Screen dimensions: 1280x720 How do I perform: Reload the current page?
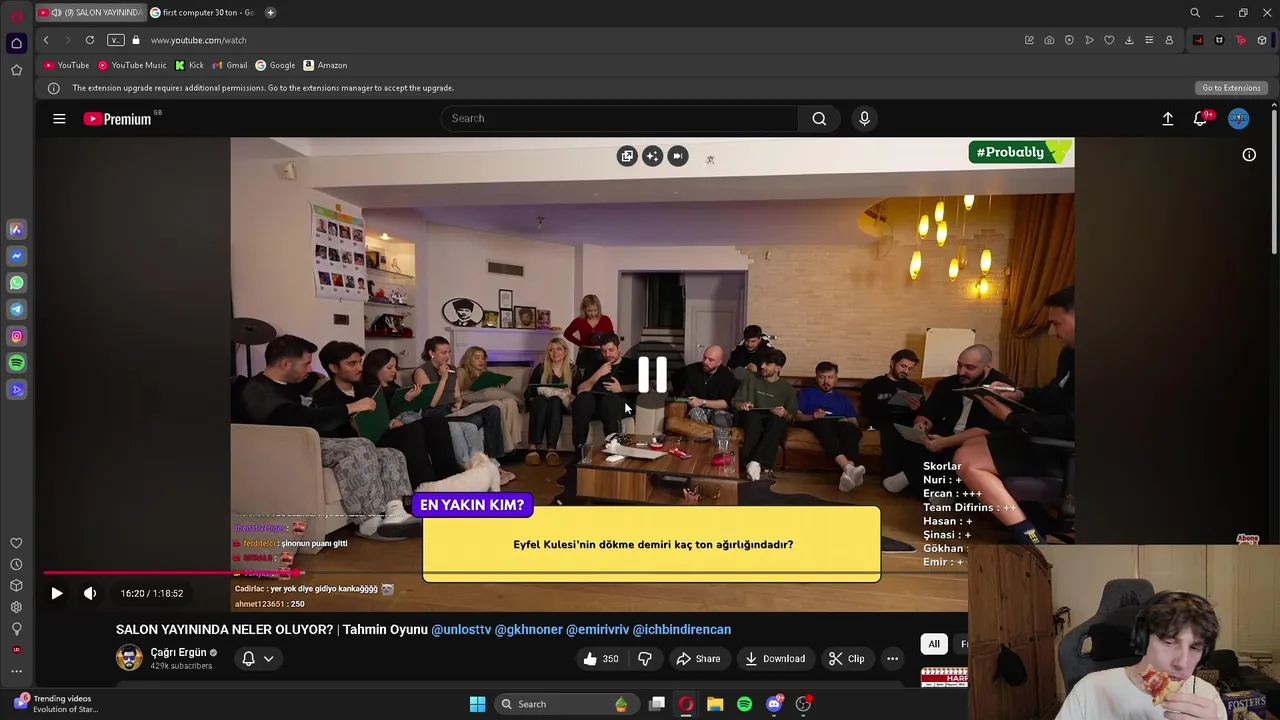click(x=90, y=40)
